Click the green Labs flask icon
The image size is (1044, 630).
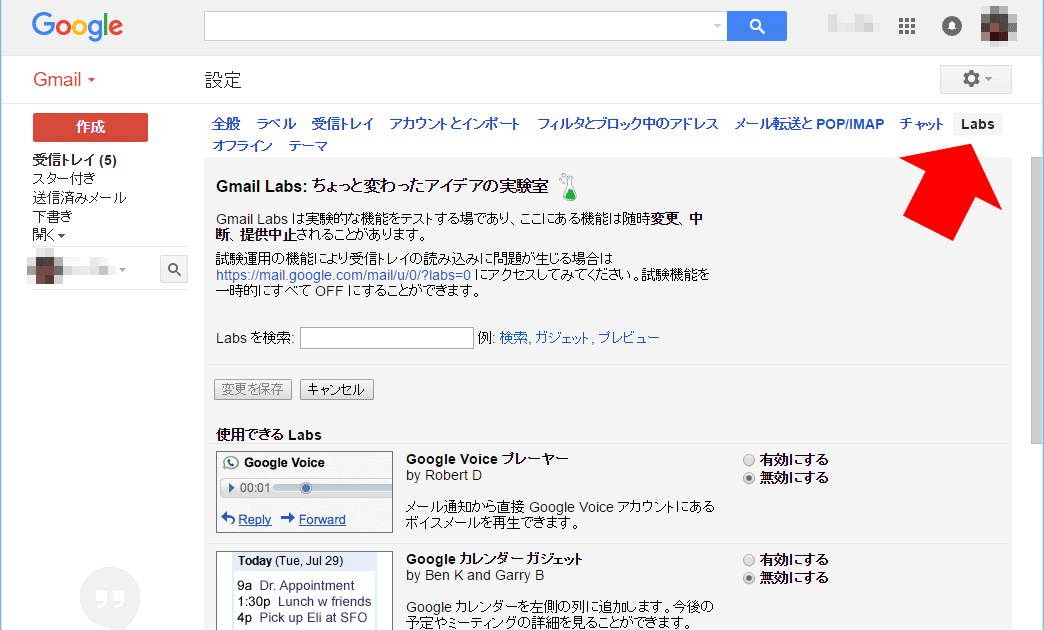tap(568, 187)
